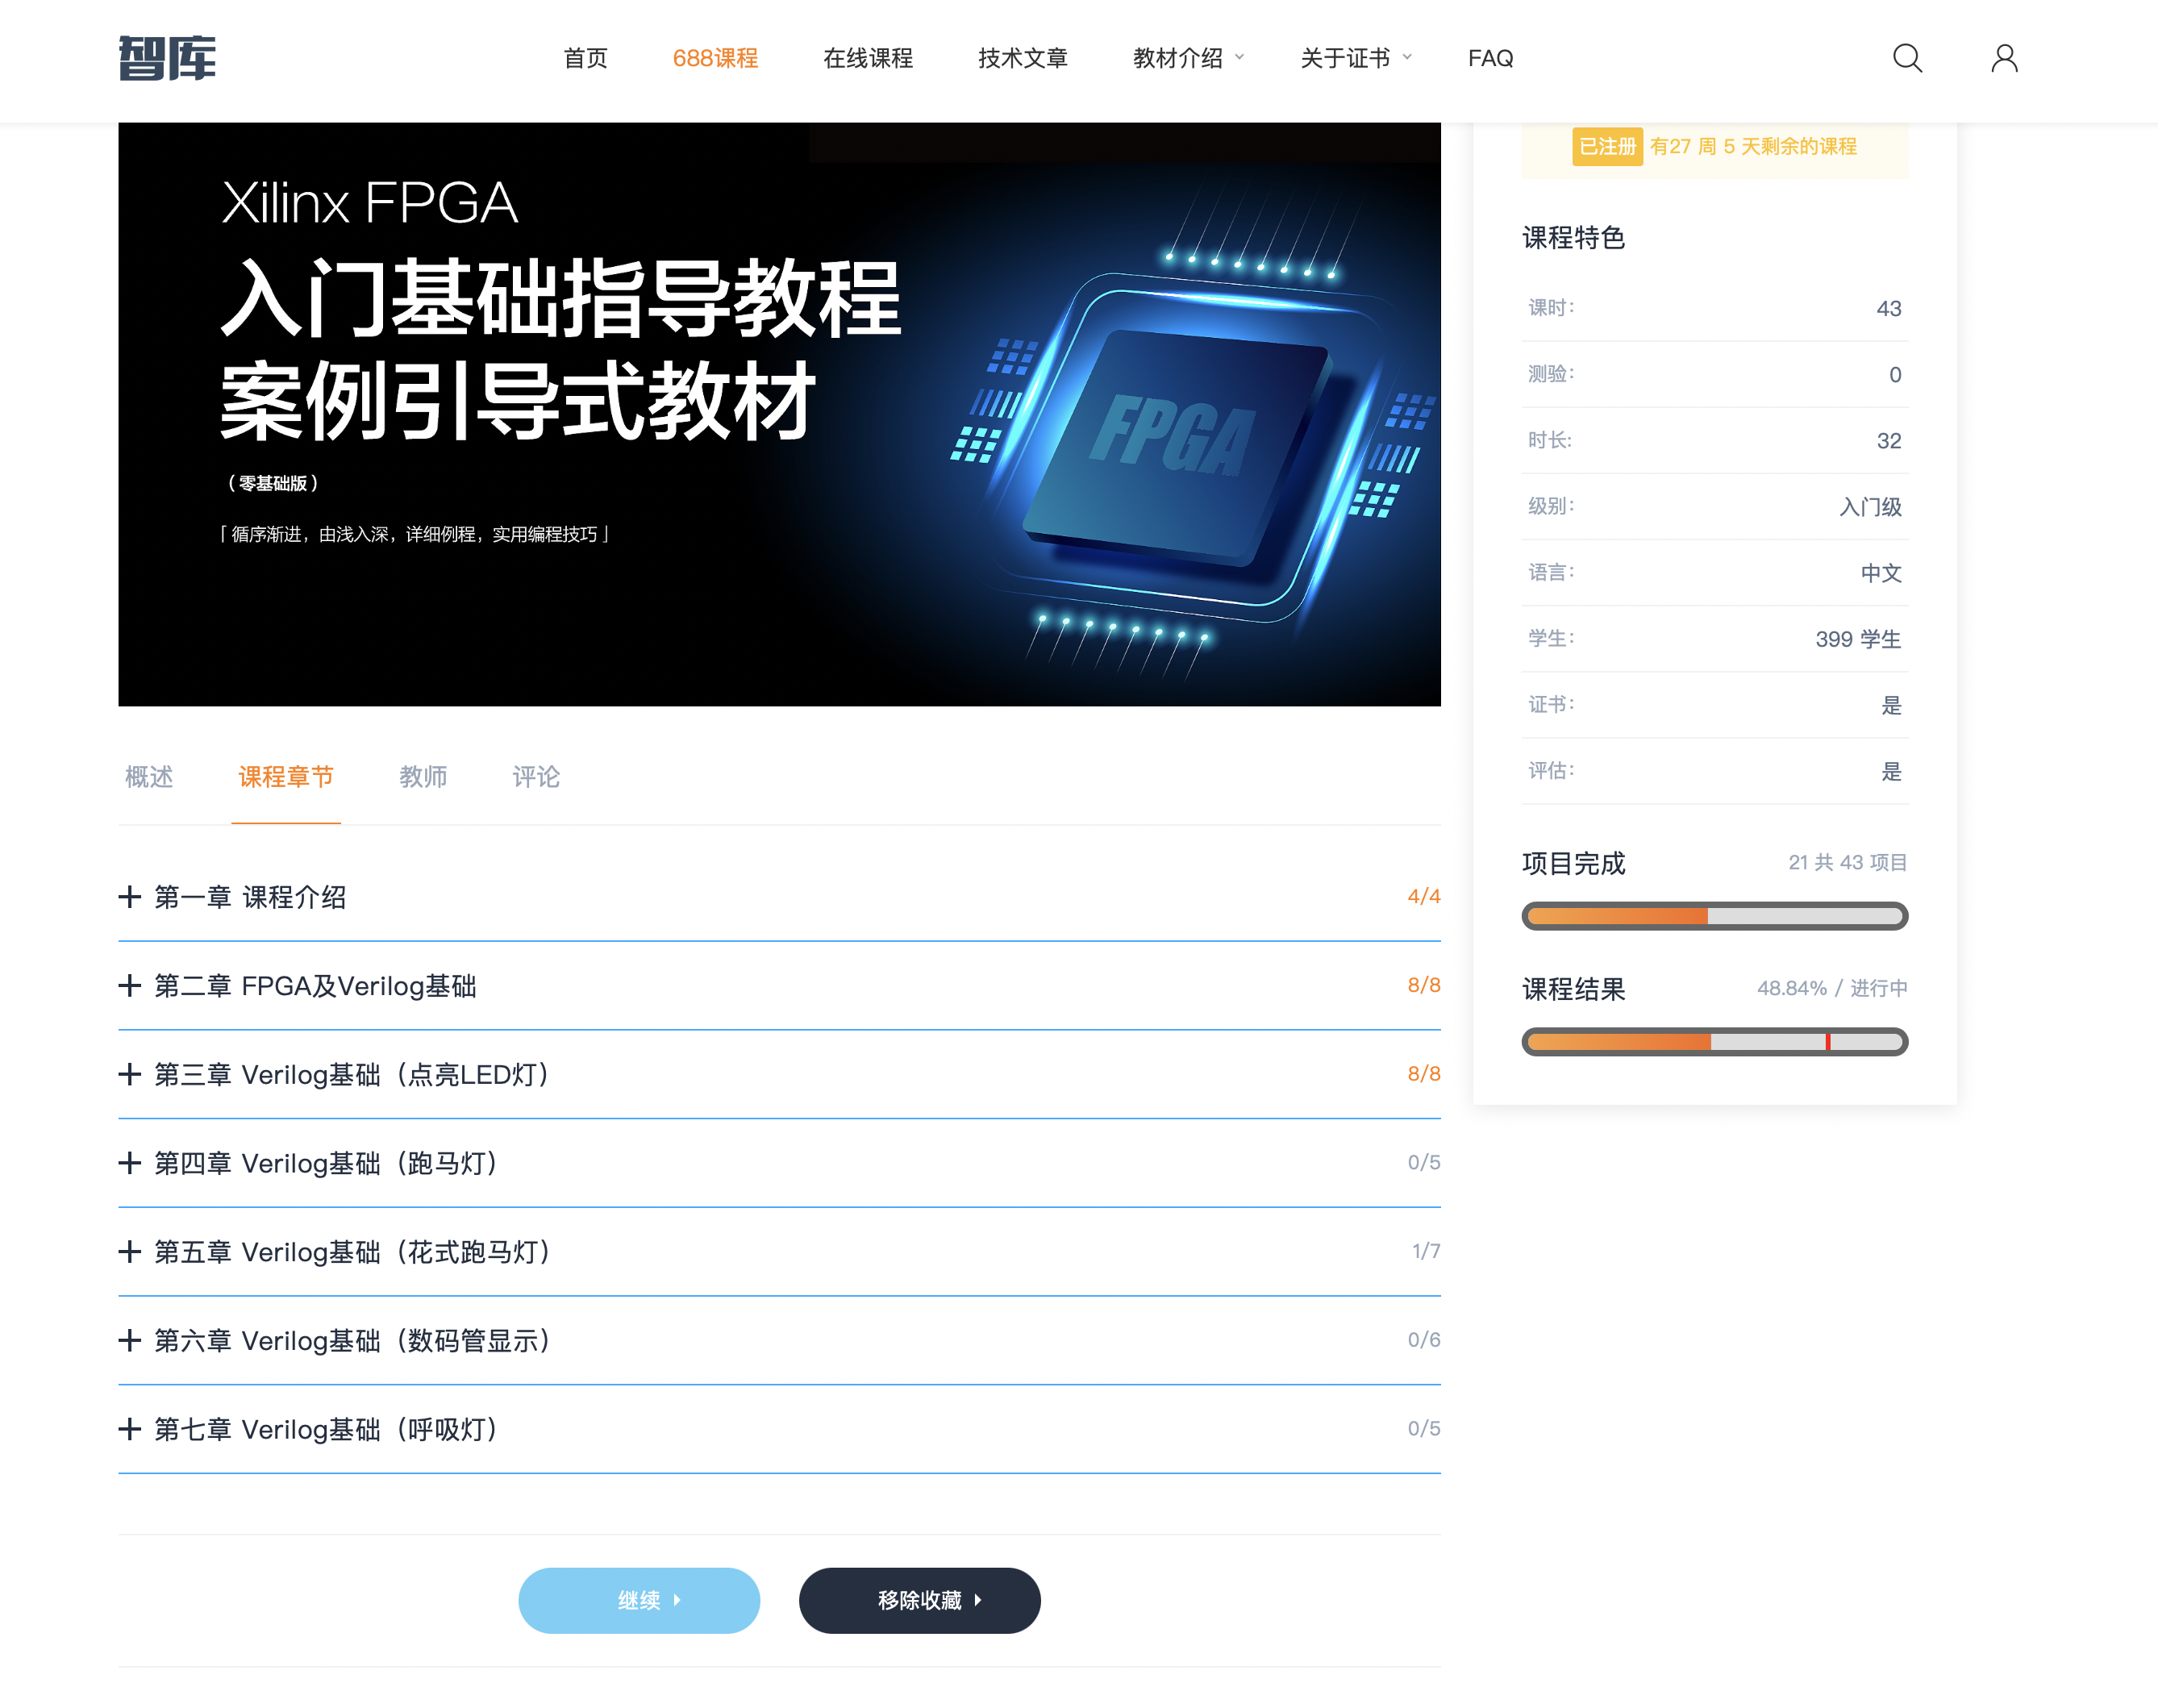This screenshot has width=2158, height=1708.
Task: Switch to the 概述 tab
Action: click(x=149, y=777)
